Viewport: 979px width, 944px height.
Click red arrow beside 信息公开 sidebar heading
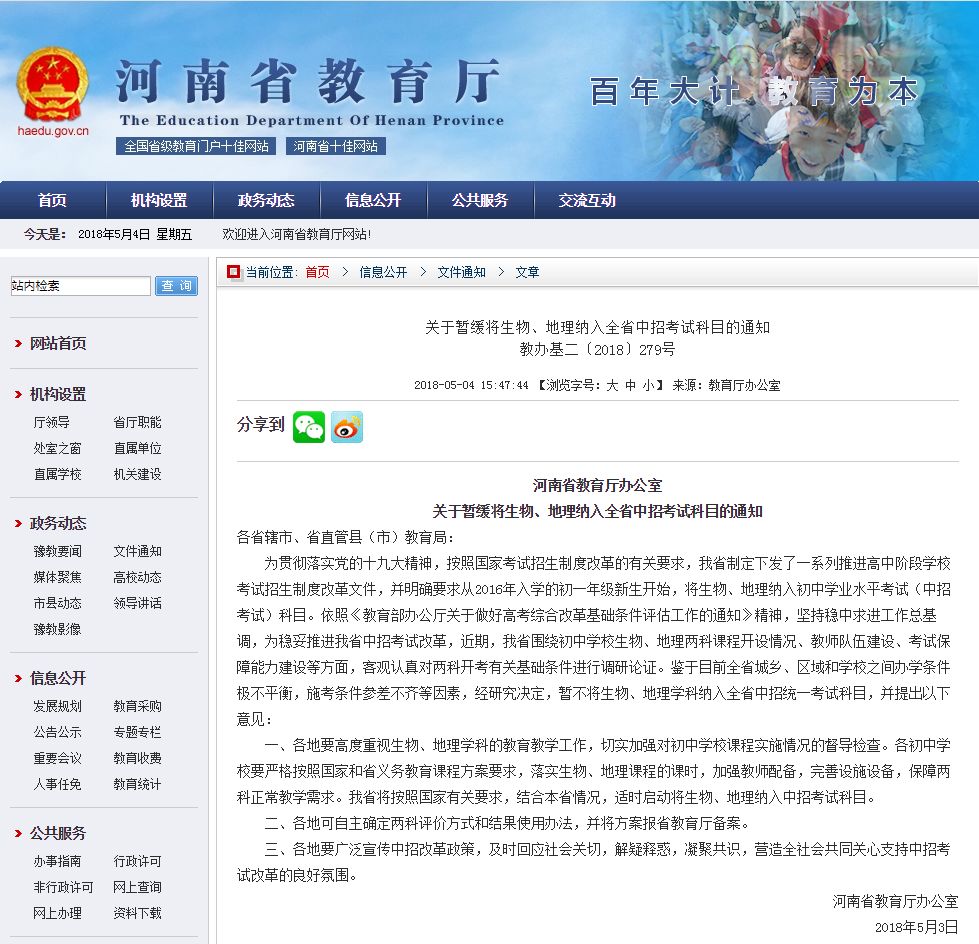(x=19, y=679)
